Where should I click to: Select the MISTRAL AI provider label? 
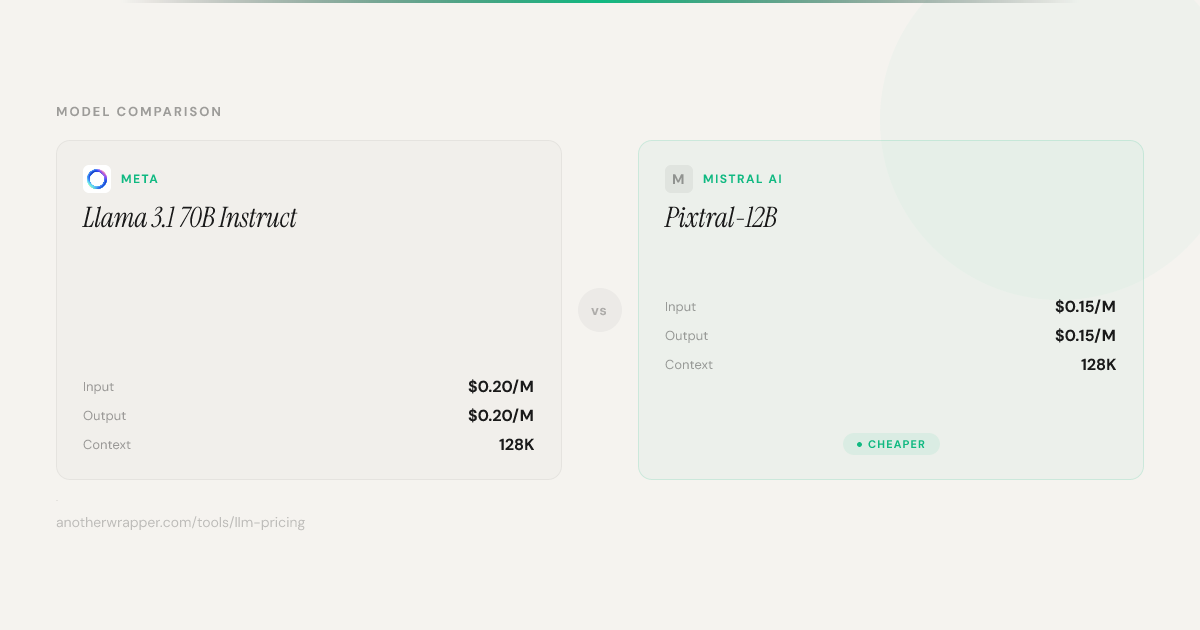742,179
